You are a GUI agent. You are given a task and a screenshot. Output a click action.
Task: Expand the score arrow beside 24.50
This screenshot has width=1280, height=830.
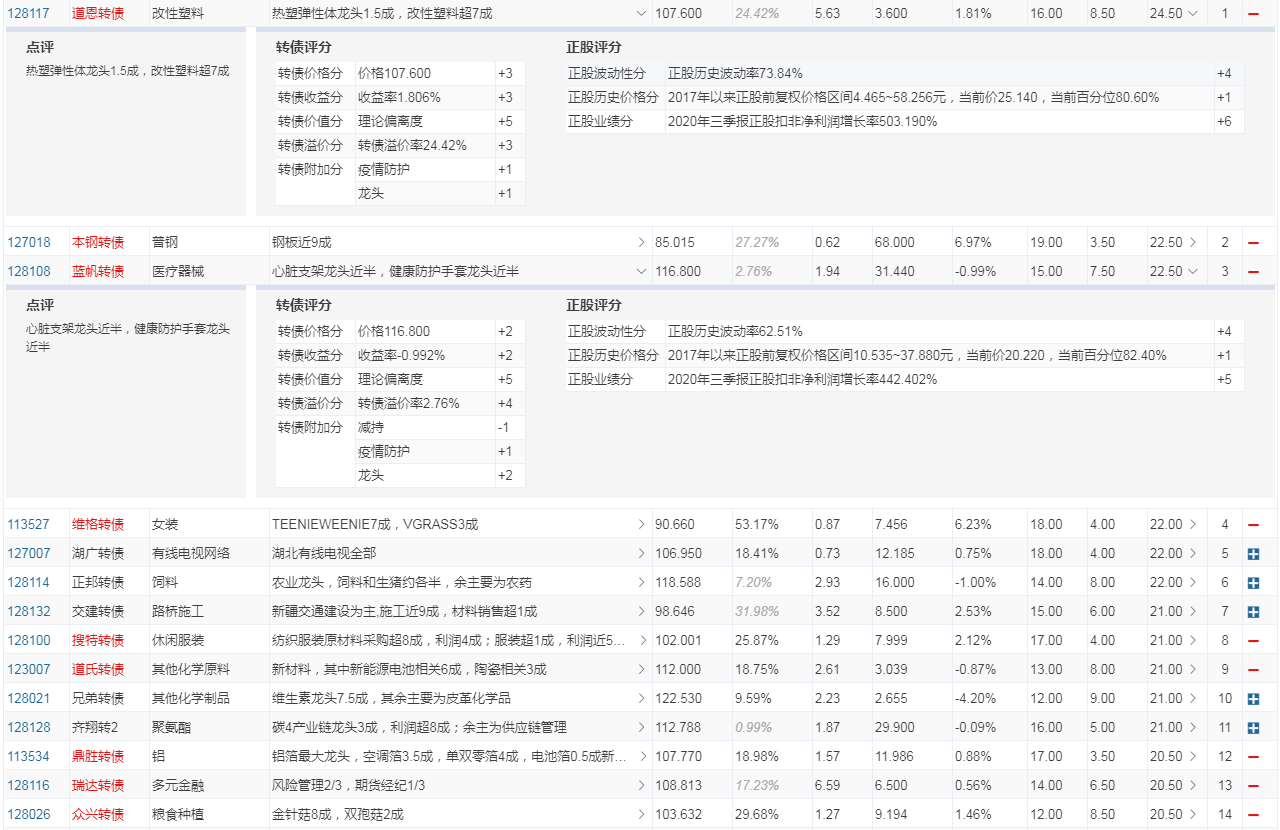(1192, 14)
